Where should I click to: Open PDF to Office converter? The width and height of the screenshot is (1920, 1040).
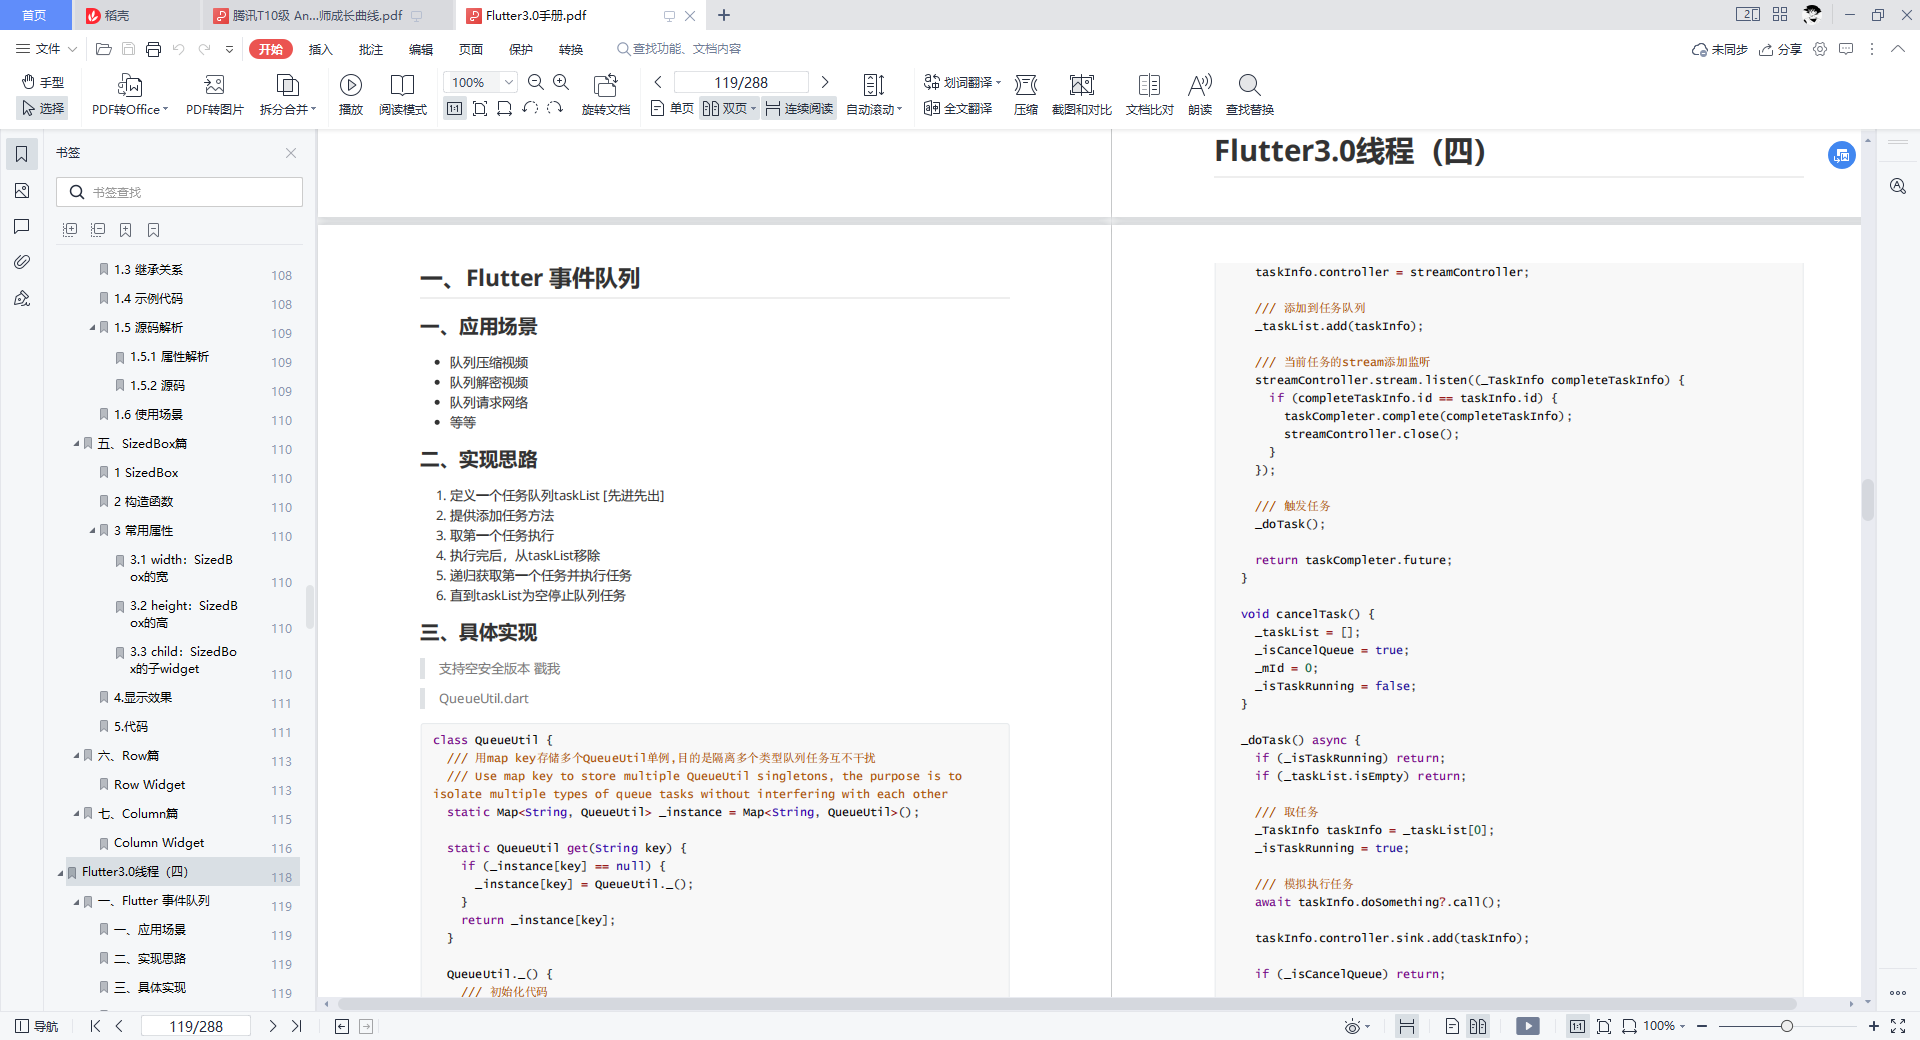coord(130,95)
